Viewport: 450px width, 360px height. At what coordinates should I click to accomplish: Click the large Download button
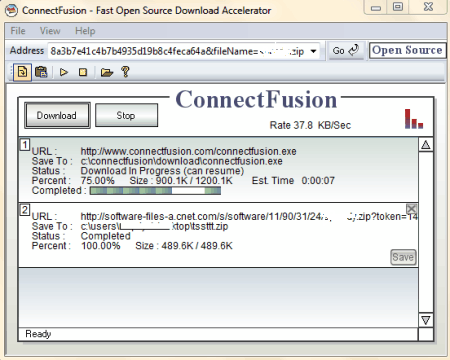57,115
